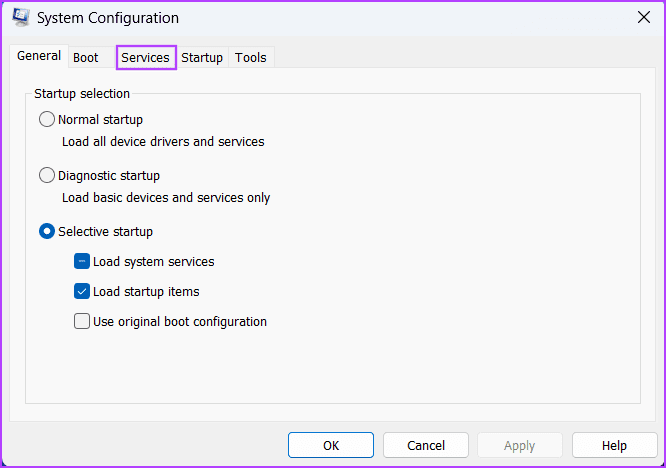Confirm with the OK button

click(x=331, y=445)
